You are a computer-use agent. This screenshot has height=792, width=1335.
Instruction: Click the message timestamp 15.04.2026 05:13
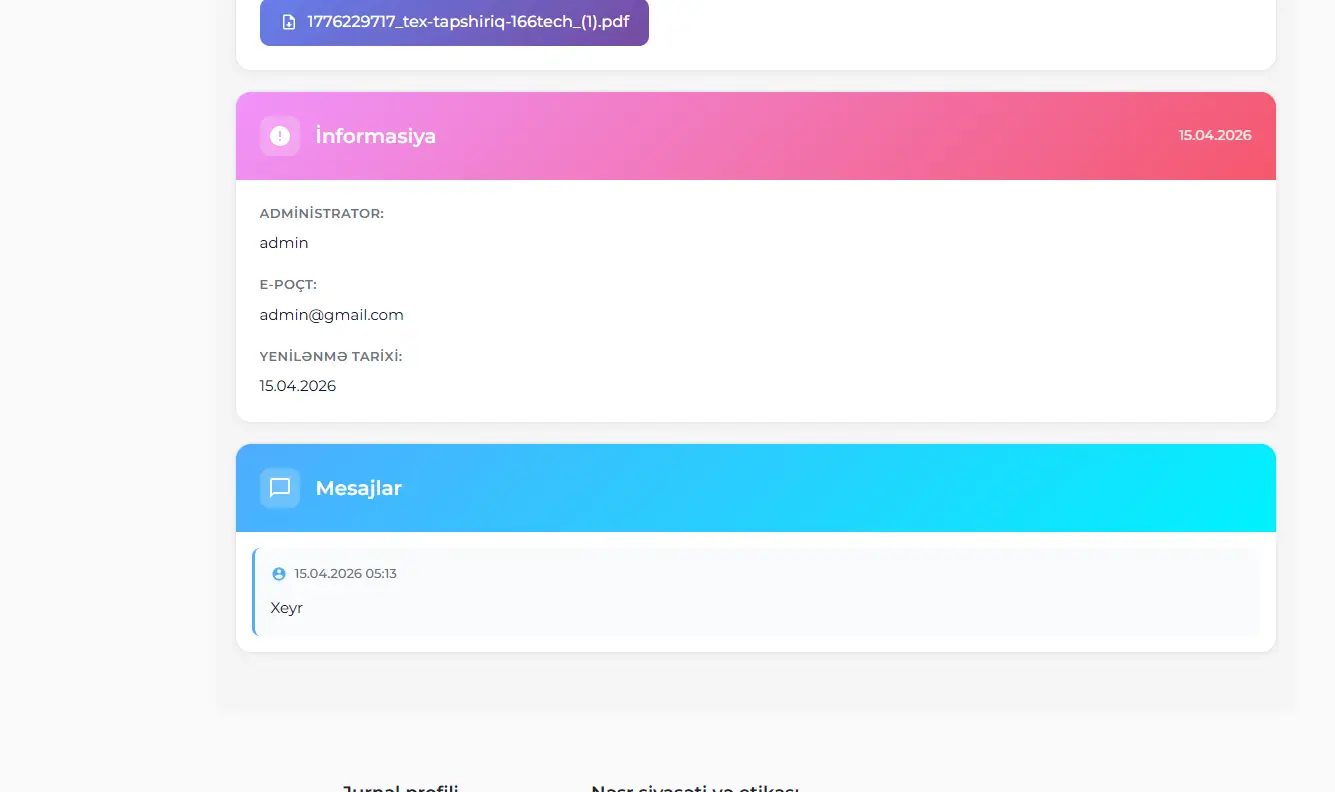pyautogui.click(x=345, y=574)
